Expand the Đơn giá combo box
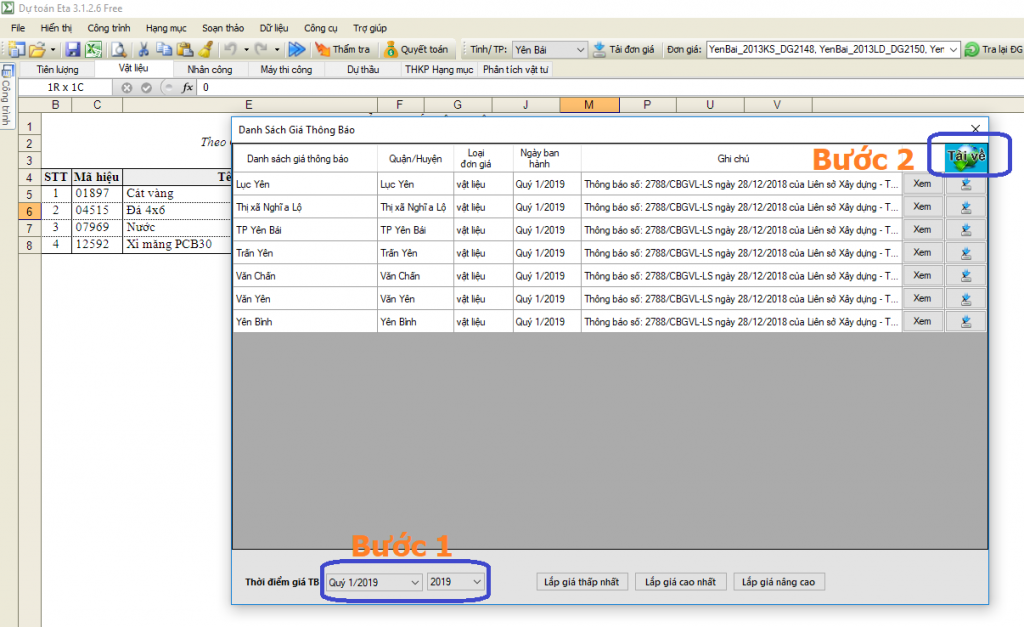Screen dimensions: 1024x627 click(952, 49)
